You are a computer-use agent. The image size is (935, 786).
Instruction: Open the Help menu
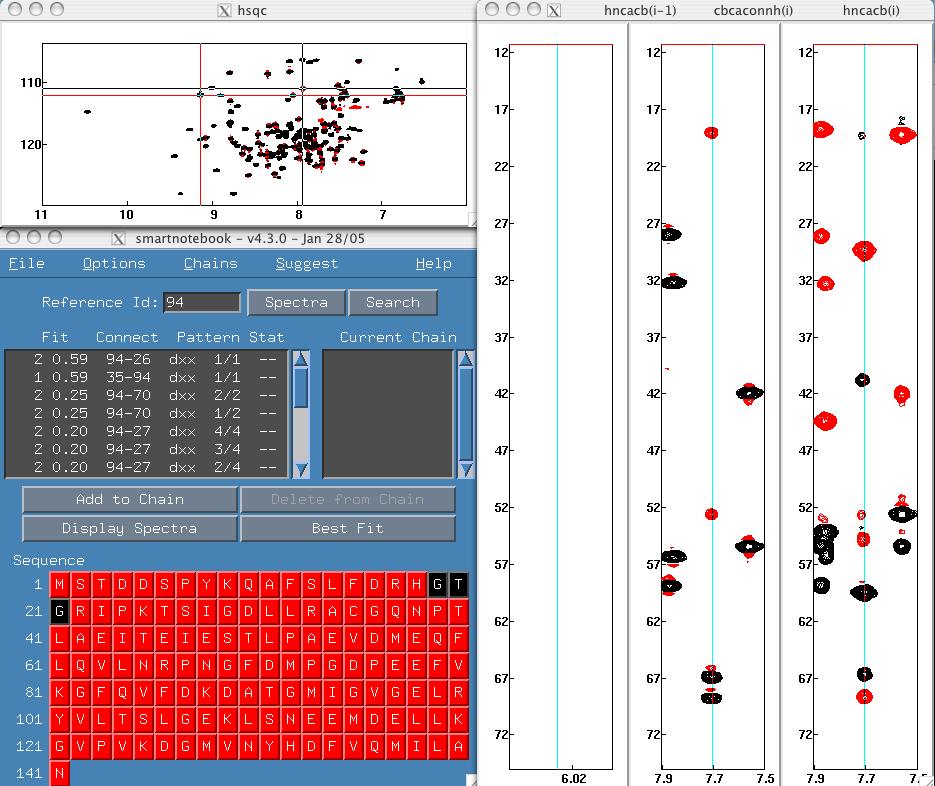[x=433, y=263]
